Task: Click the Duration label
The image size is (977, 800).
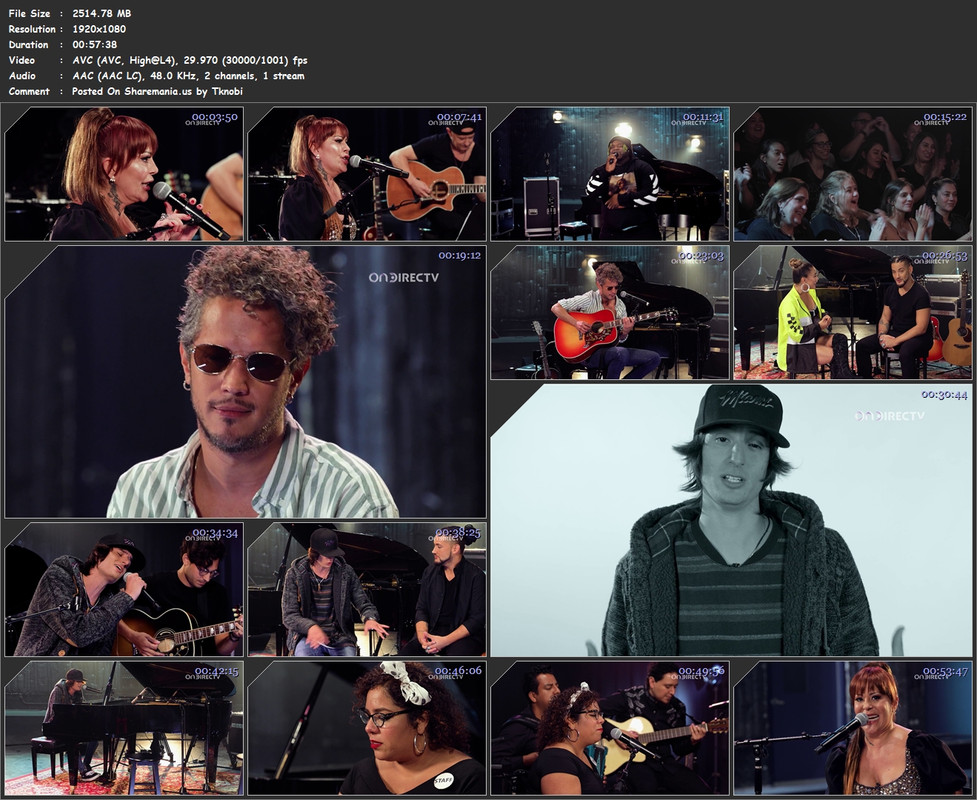Action: [x=29, y=44]
